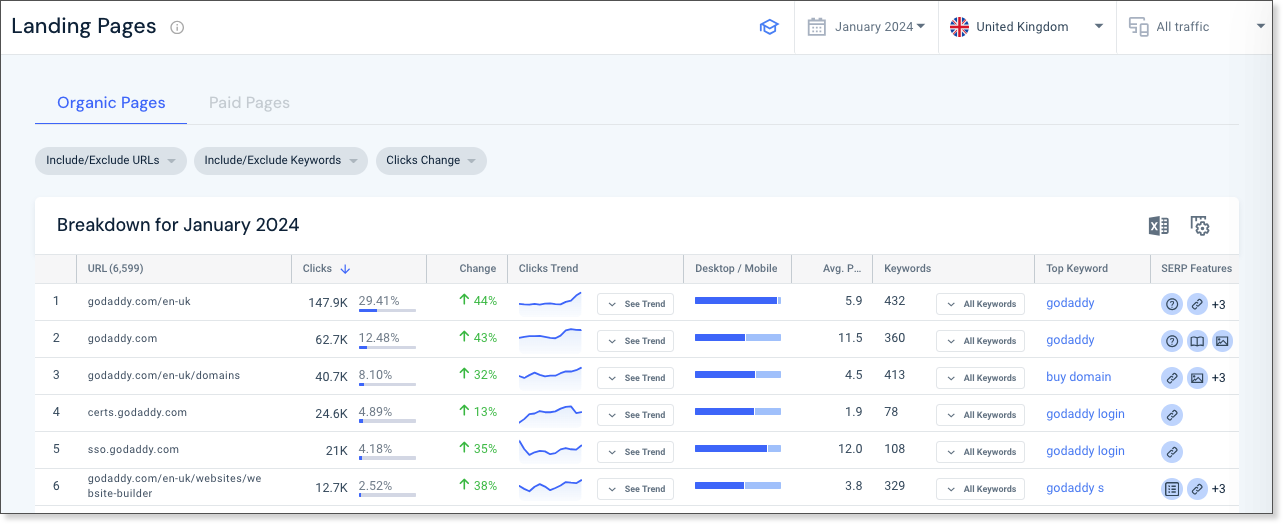Click the +3 SERP features in website-builder row
Screen dimensions: 1283x524
pos(1218,490)
